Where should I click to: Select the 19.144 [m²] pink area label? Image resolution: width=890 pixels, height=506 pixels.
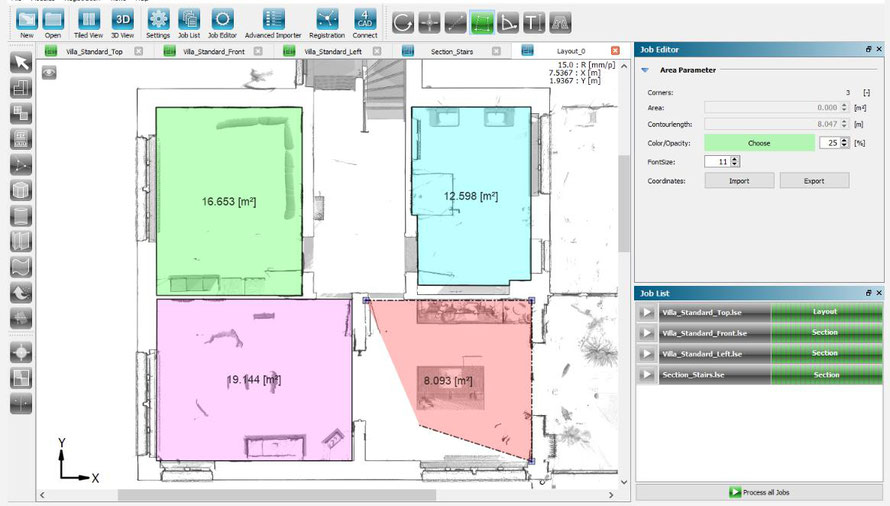coord(254,380)
